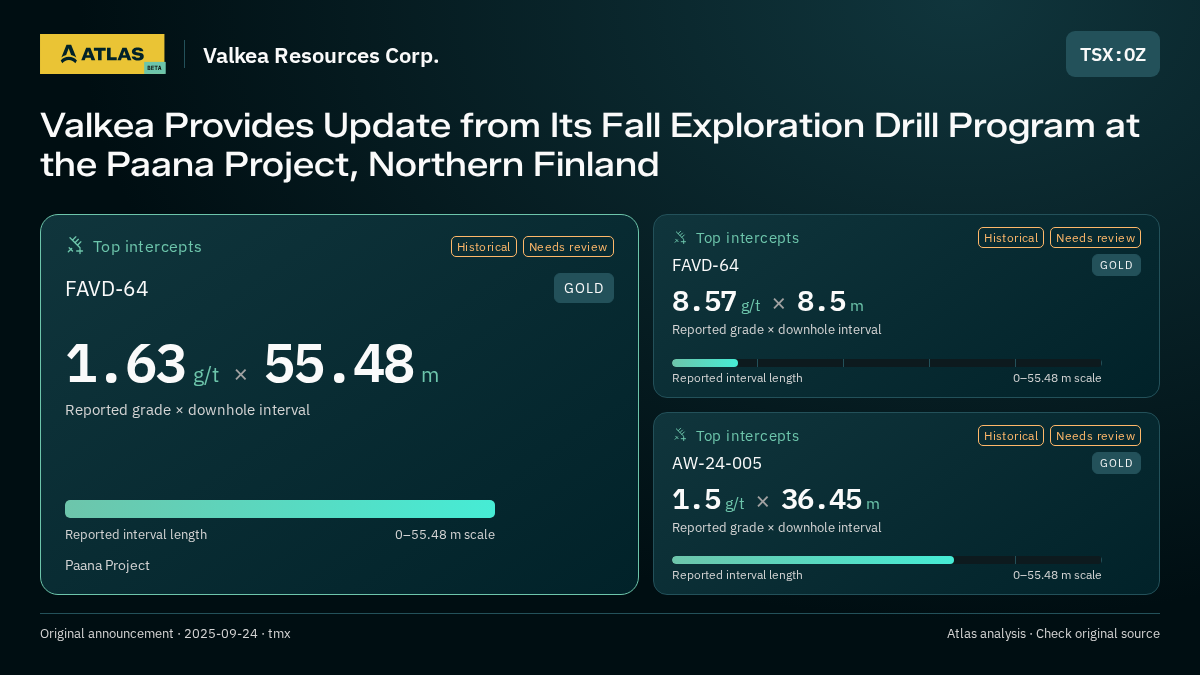Click the Atlas analysis Check original source footer
Image resolution: width=1200 pixels, height=675 pixels.
coord(1053,633)
